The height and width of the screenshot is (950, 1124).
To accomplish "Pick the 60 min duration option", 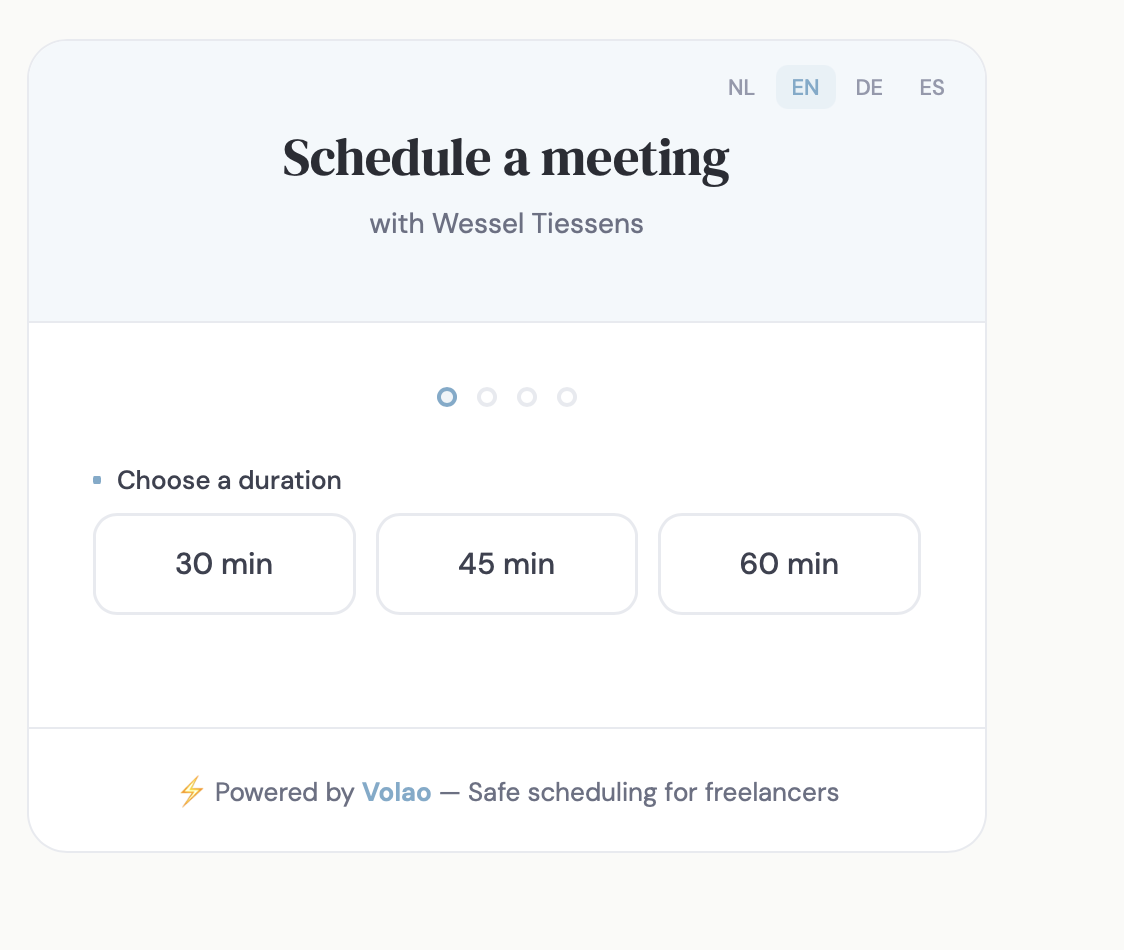I will (x=789, y=564).
